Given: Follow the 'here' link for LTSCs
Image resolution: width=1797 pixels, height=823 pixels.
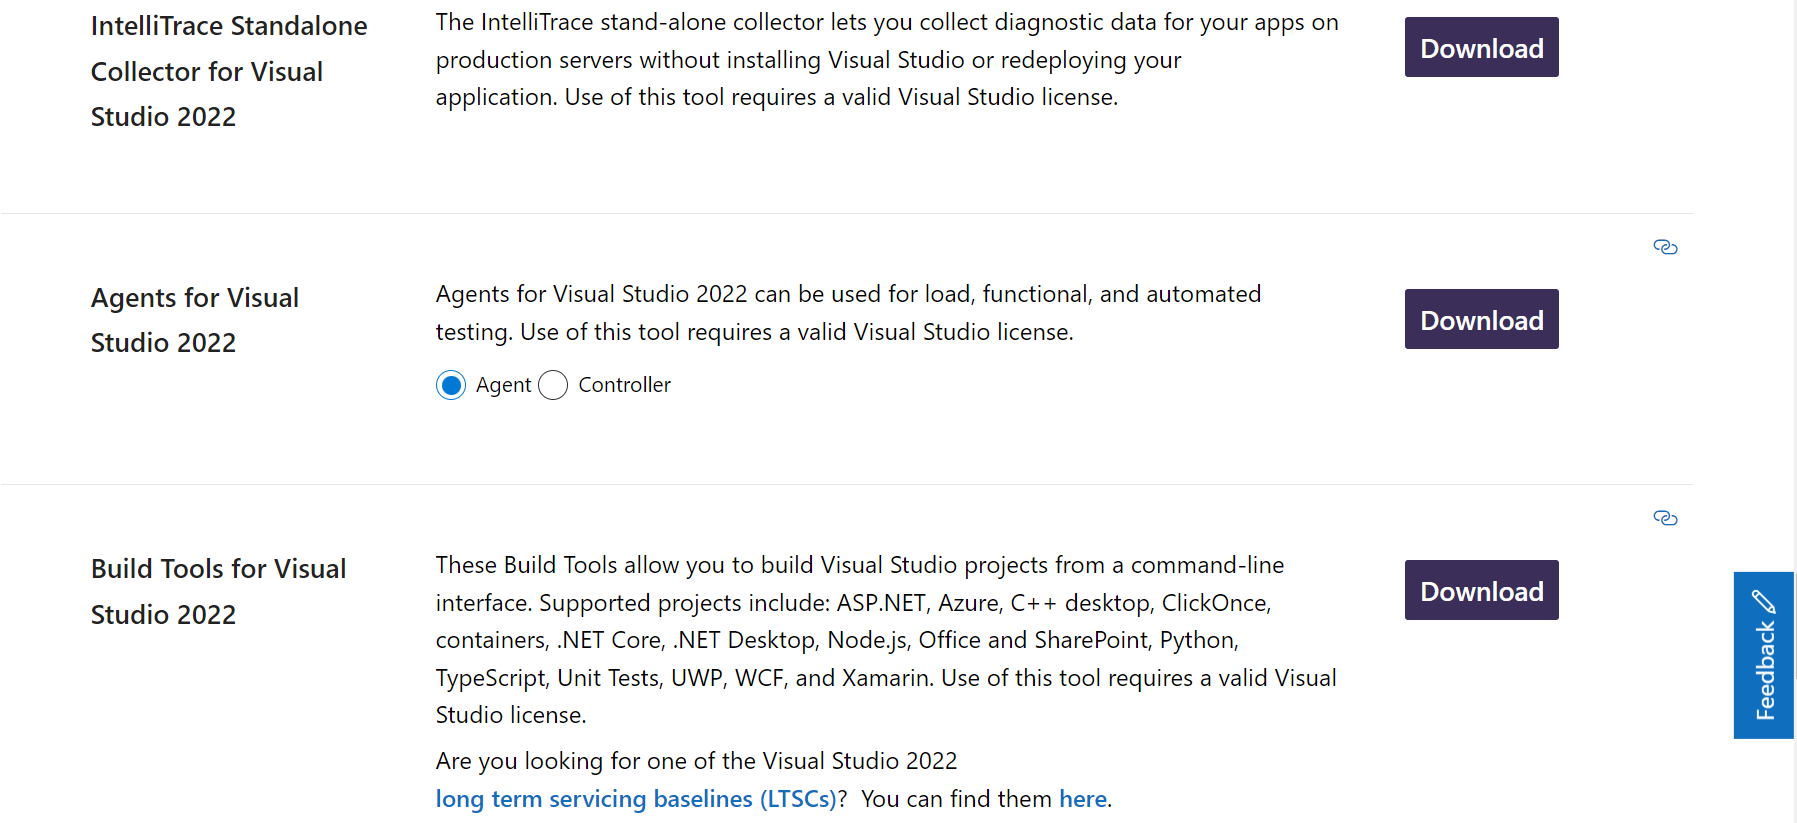Looking at the screenshot, I should [1083, 799].
